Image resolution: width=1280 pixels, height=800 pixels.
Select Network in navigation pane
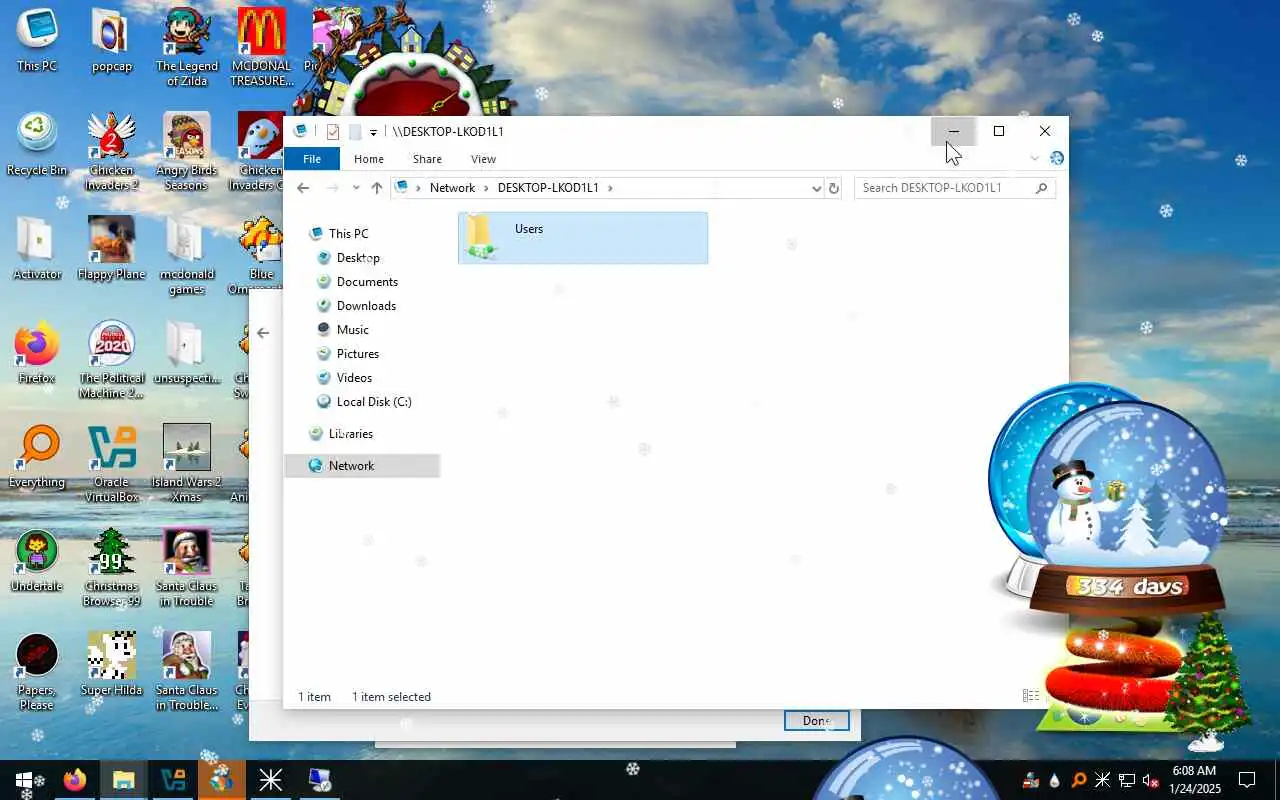point(362,466)
